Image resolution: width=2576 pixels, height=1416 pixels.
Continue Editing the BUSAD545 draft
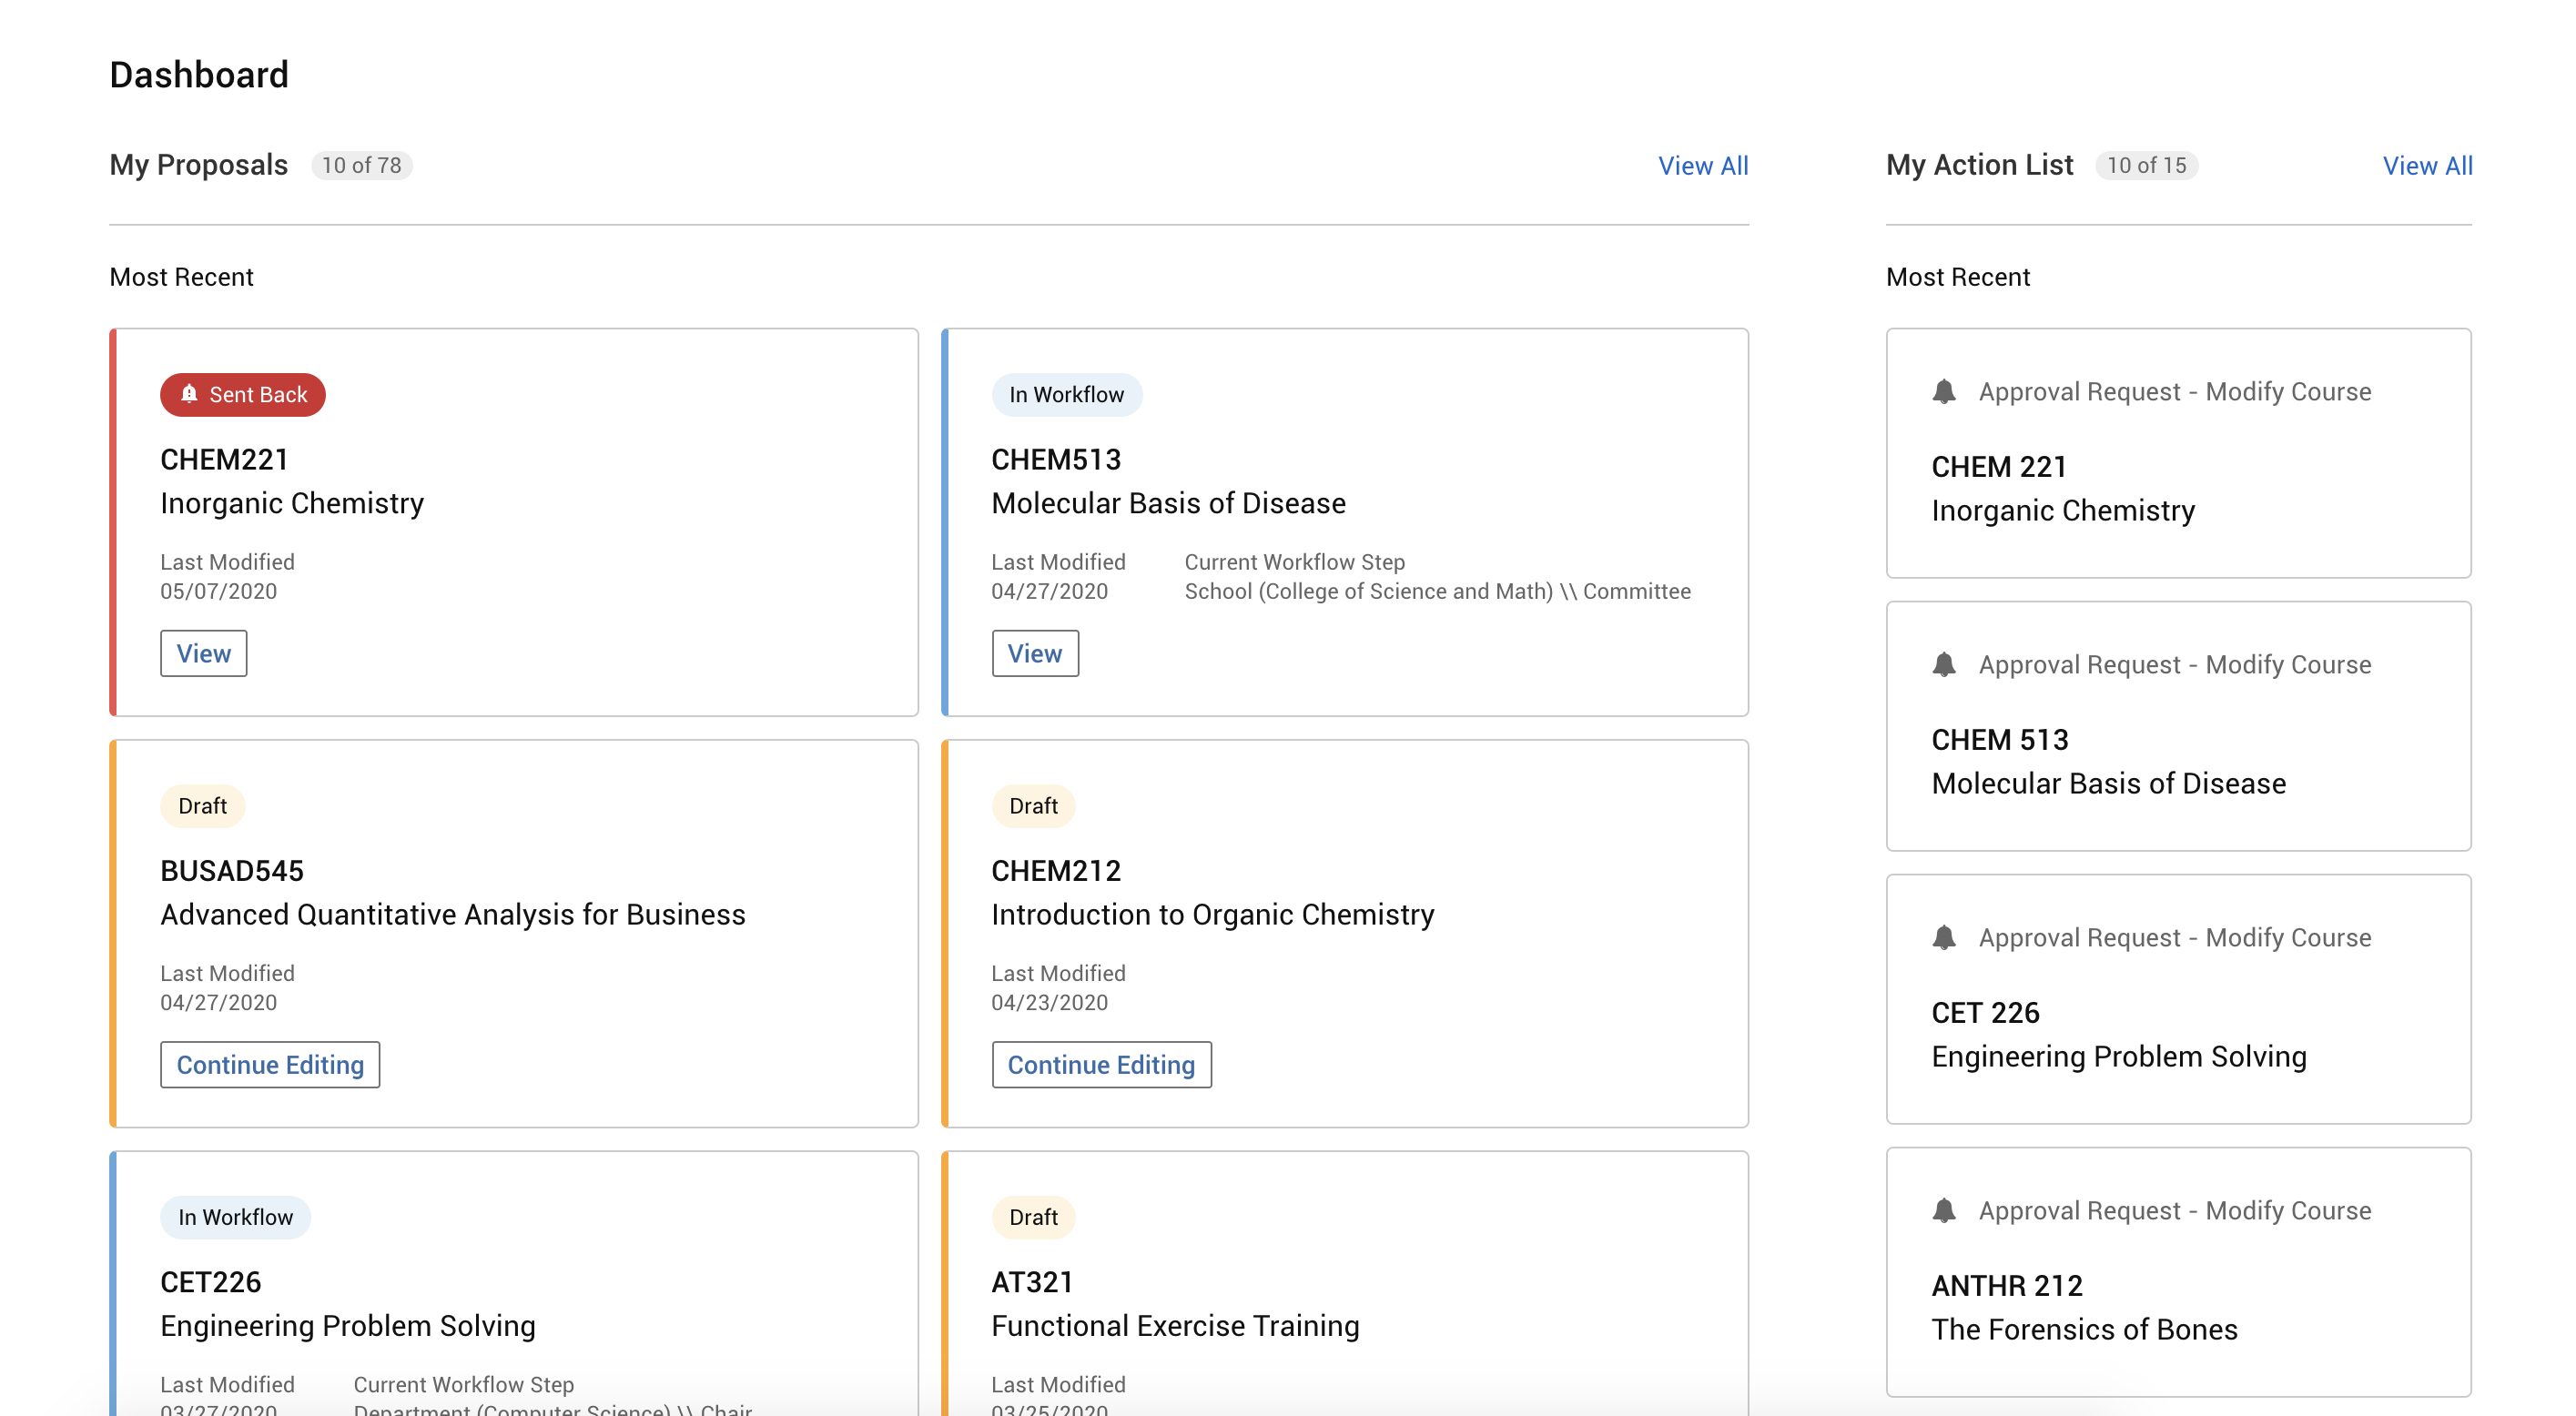click(269, 1064)
